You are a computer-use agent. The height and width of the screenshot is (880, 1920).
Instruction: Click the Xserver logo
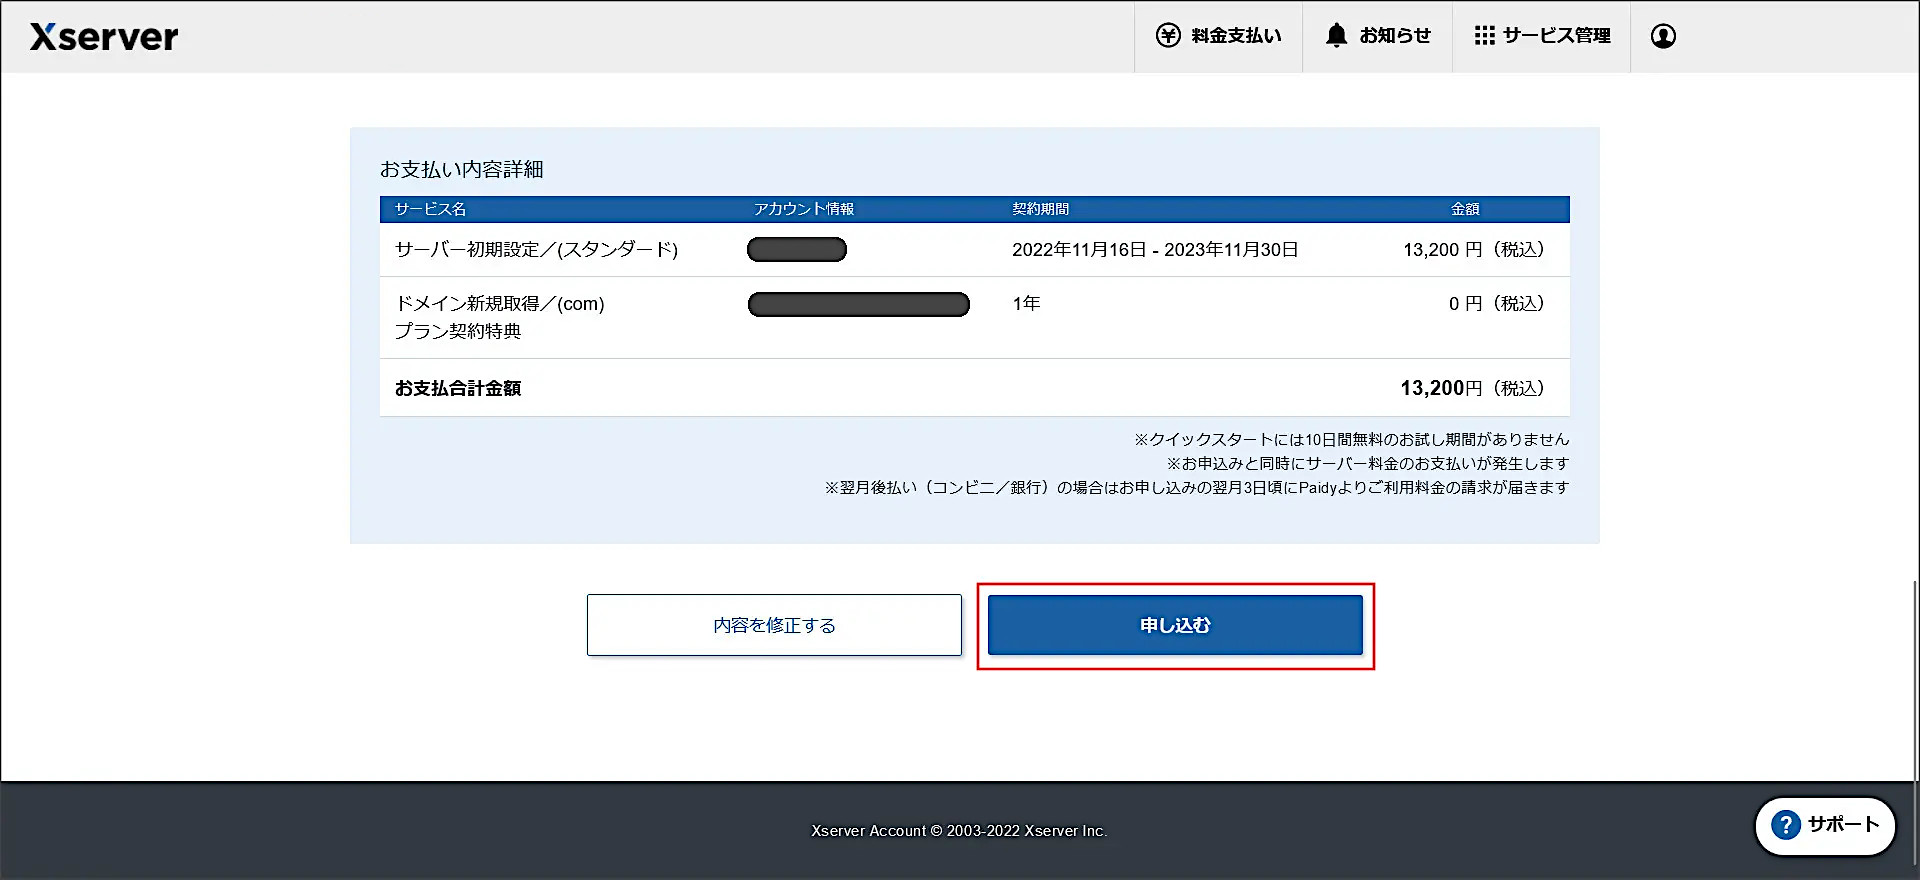104,37
